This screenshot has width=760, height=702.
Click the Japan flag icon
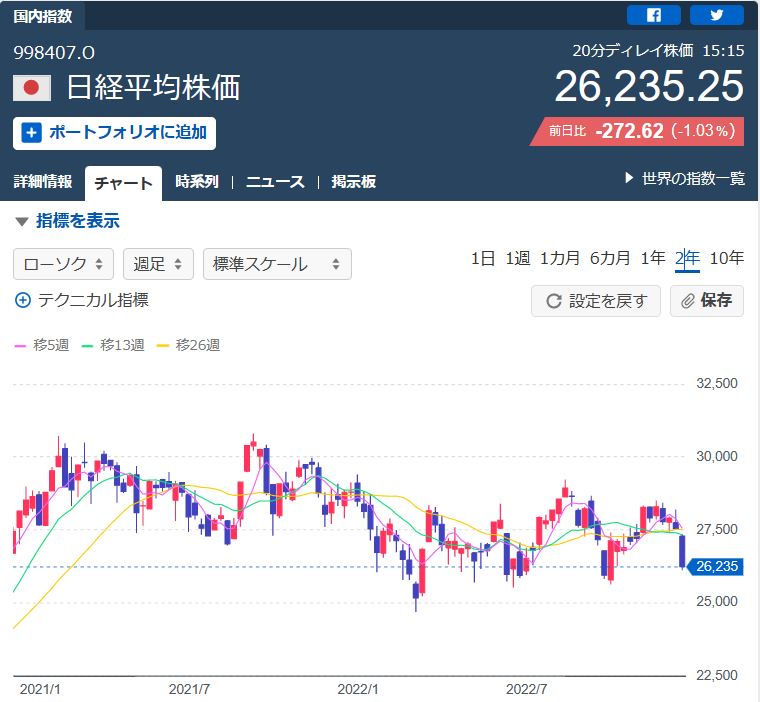pyautogui.click(x=32, y=88)
